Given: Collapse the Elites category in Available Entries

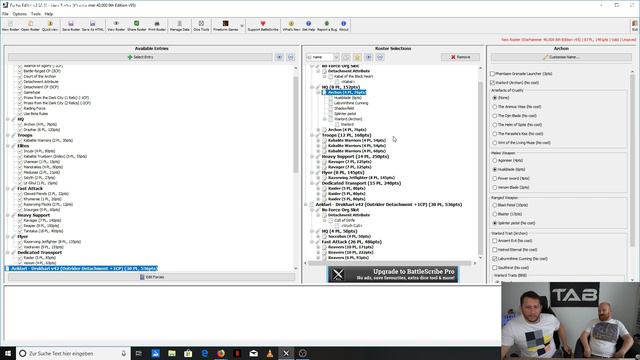Looking at the screenshot, I should coord(8,146).
